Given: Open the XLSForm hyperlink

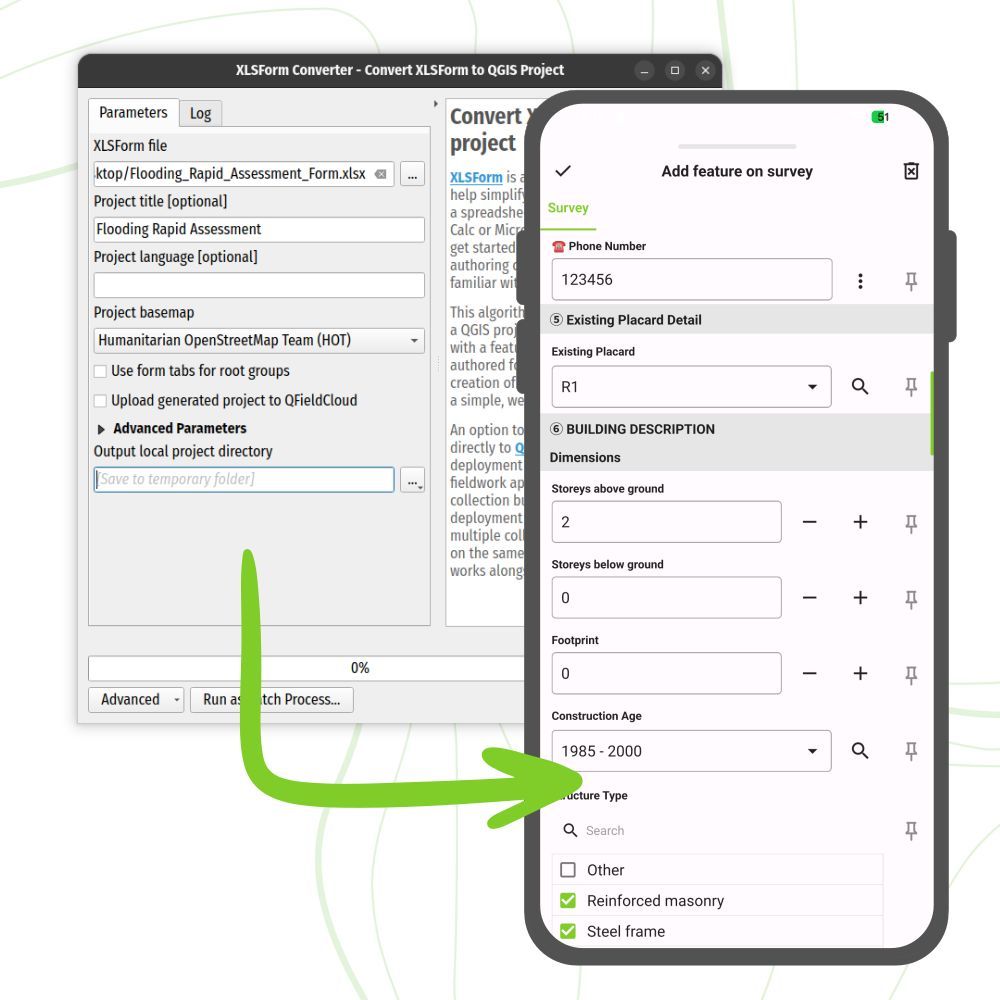Looking at the screenshot, I should 476,177.
